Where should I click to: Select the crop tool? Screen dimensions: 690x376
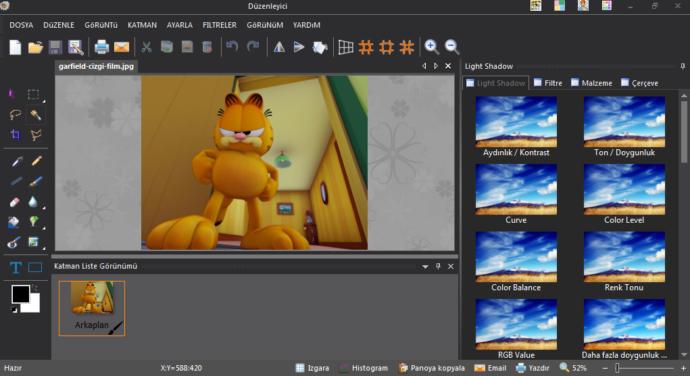coord(15,135)
